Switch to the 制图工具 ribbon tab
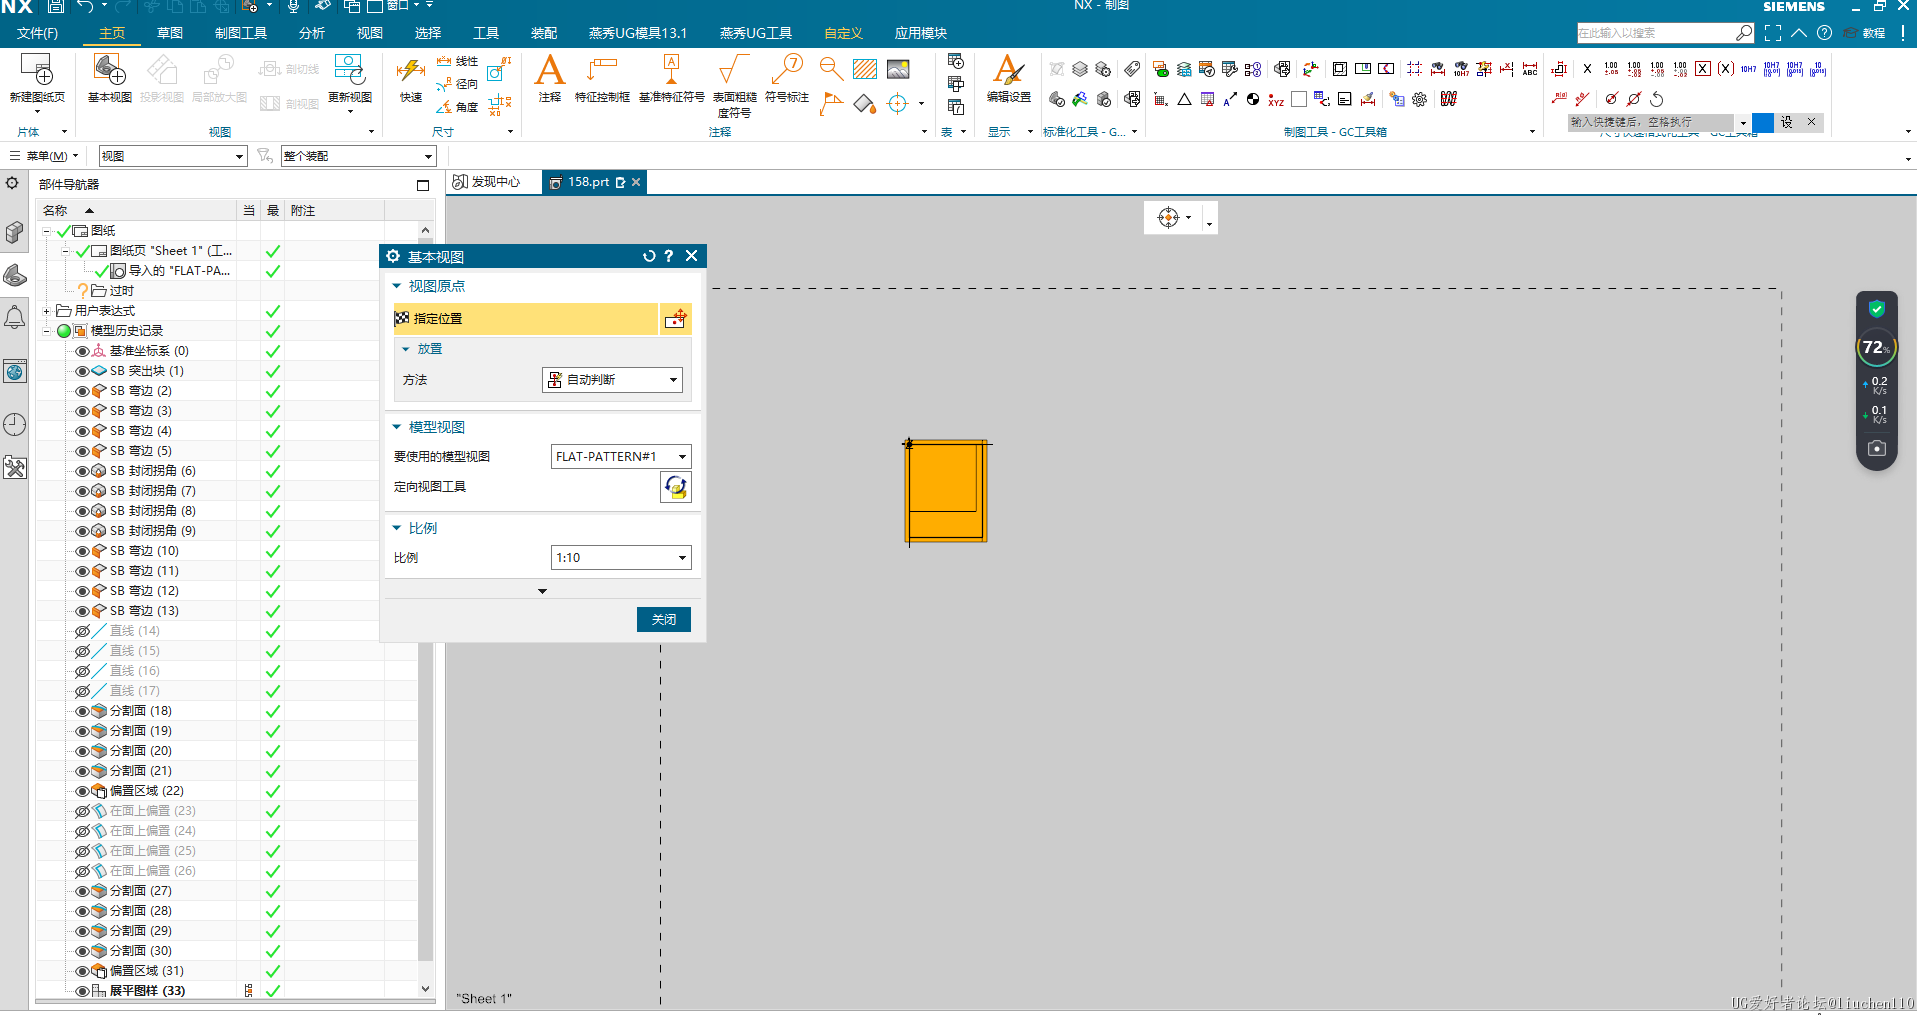Viewport: 1917px width, 1015px height. click(x=241, y=33)
